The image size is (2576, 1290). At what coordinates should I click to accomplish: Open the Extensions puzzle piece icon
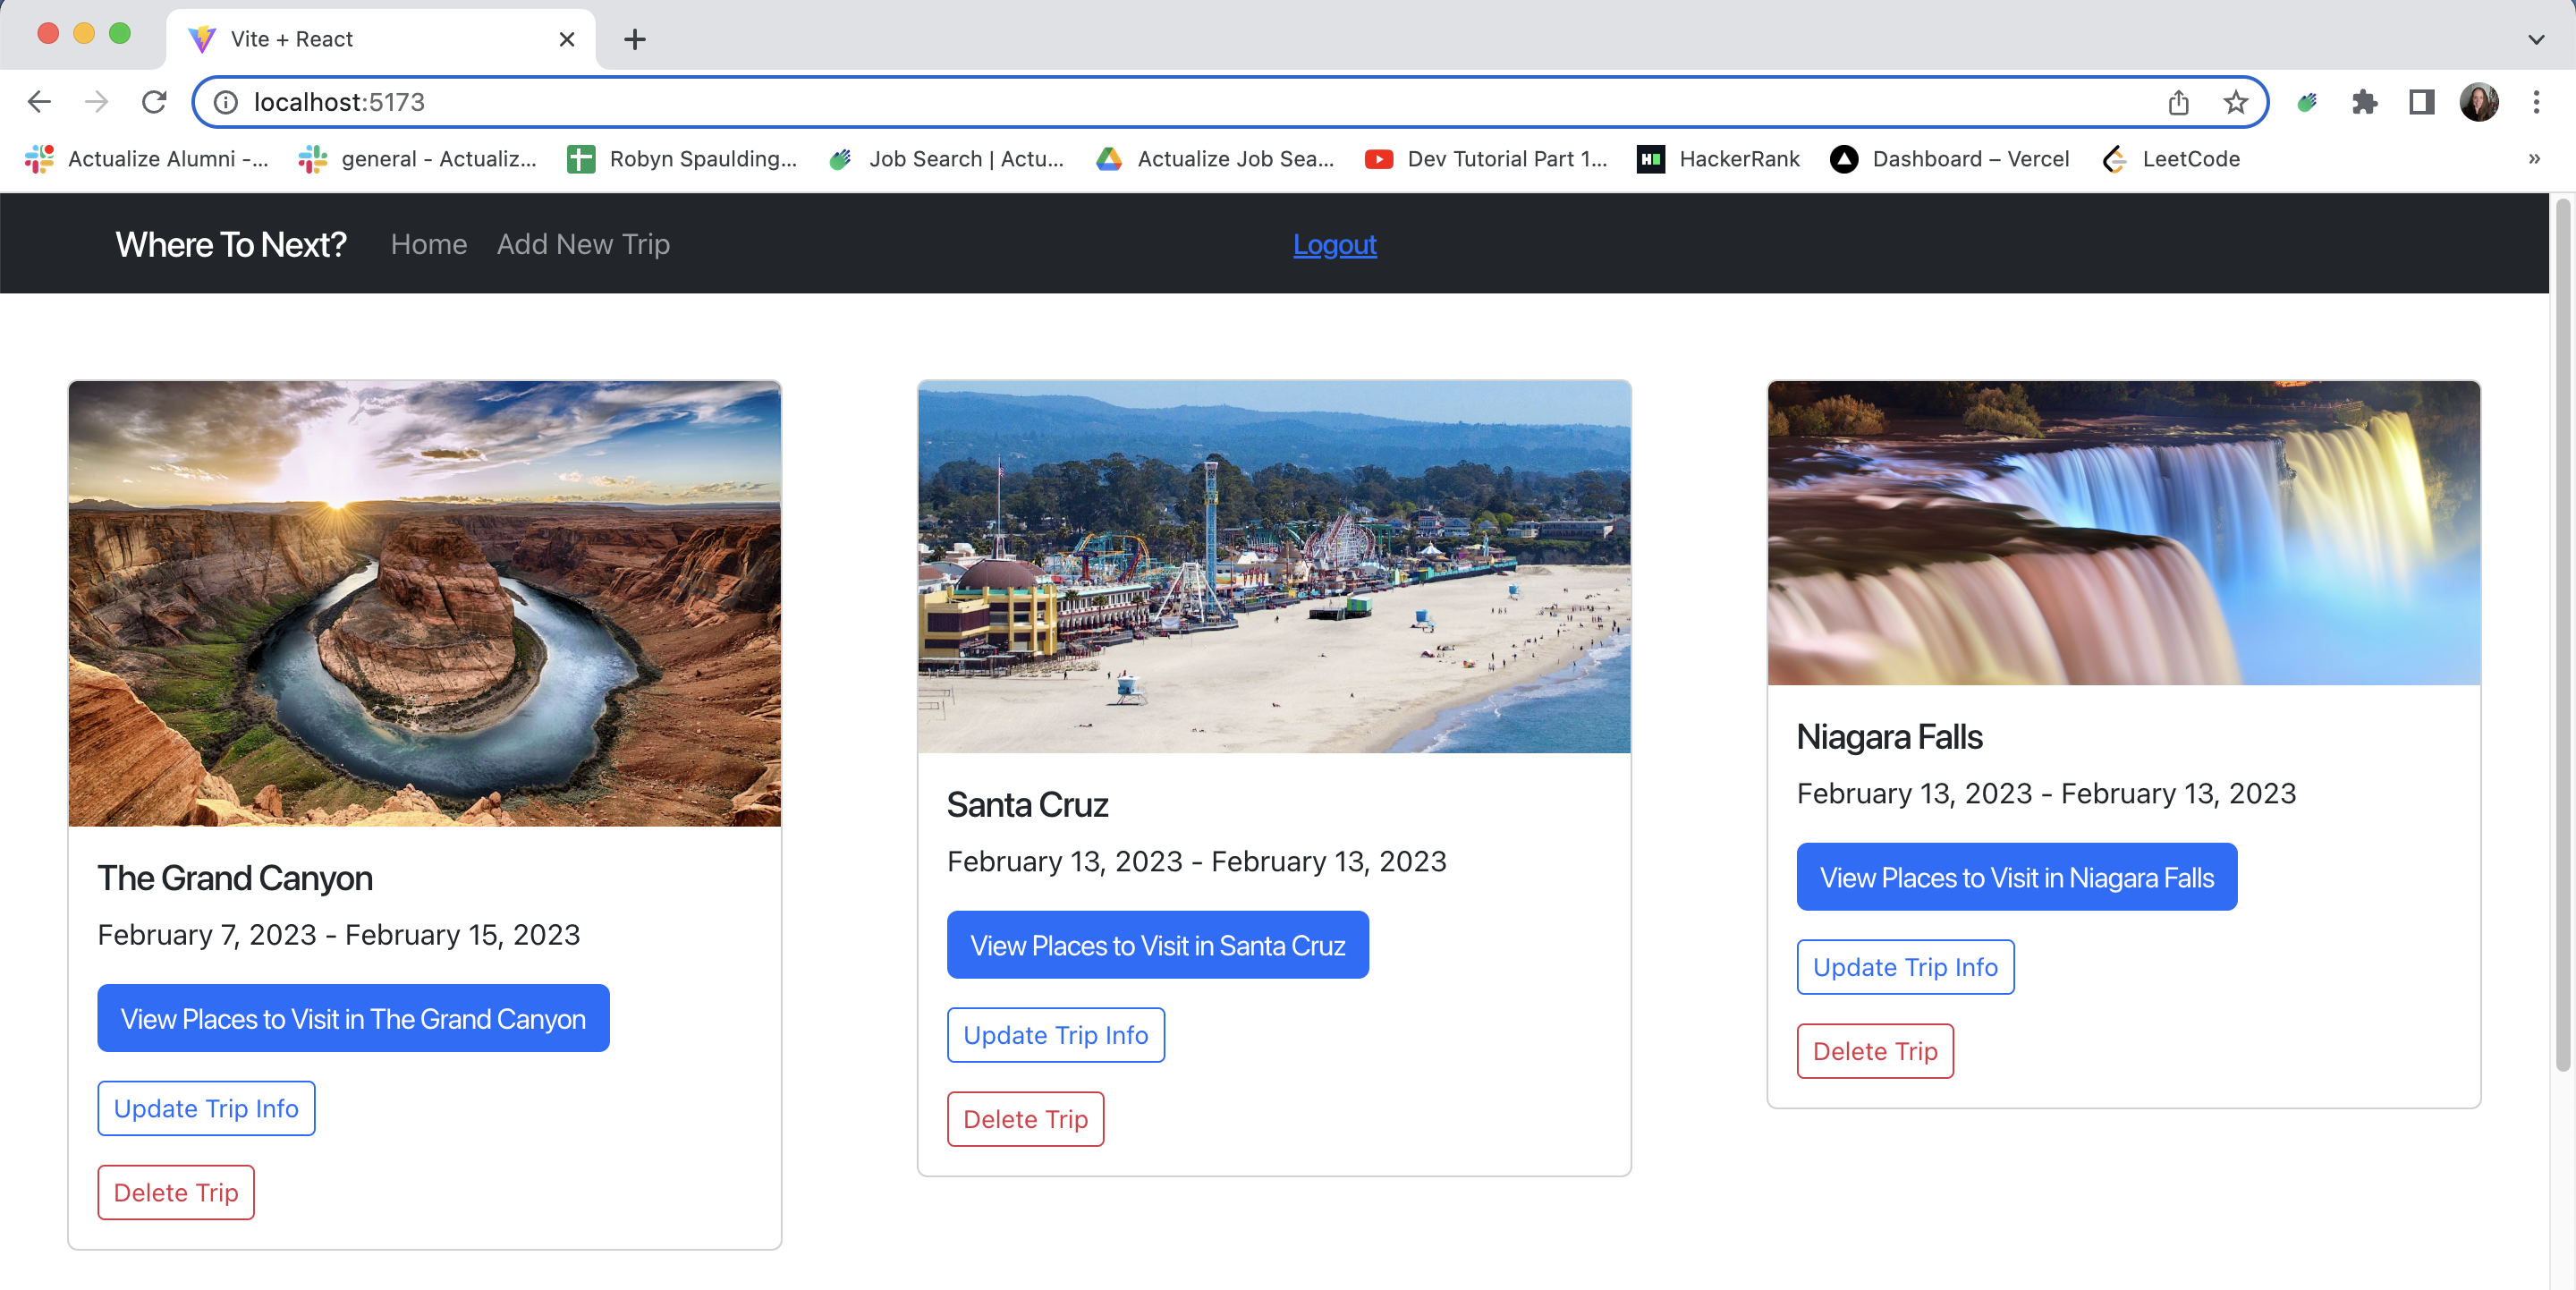[x=2364, y=102]
